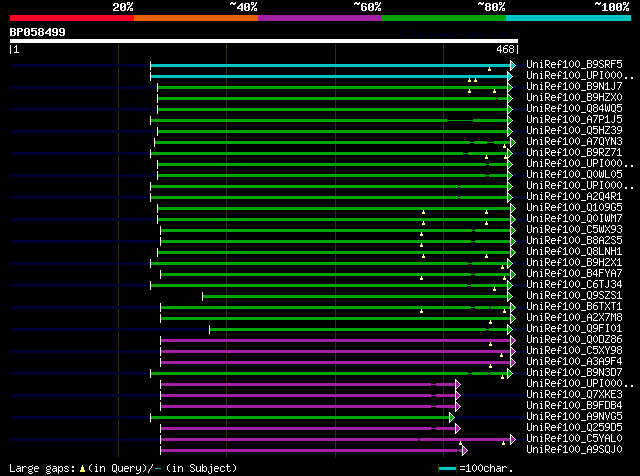Click the red 20% legend color segment
The image size is (640, 476).
click(x=72, y=18)
